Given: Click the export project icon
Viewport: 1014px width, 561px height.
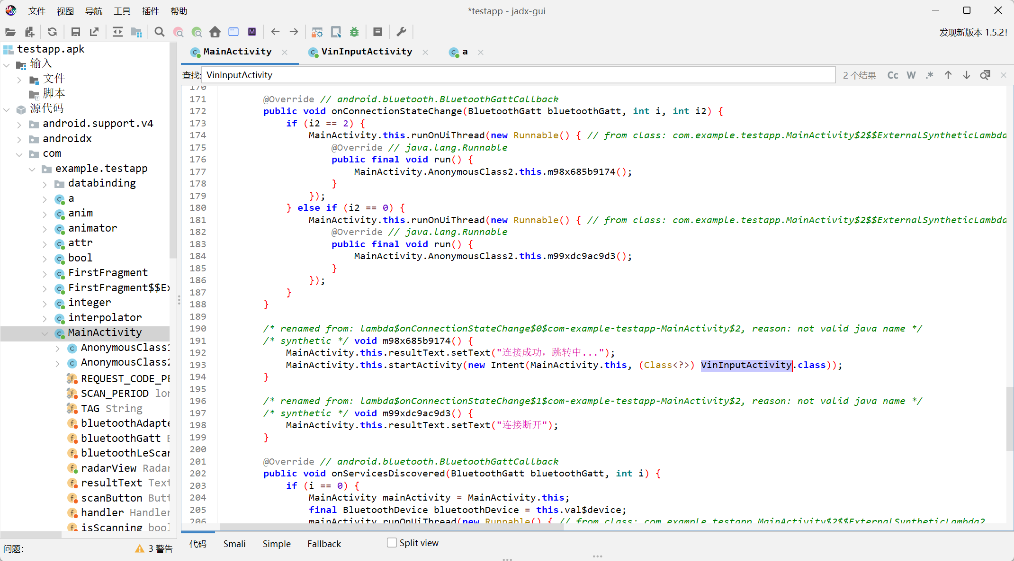Looking at the screenshot, I should 94,32.
